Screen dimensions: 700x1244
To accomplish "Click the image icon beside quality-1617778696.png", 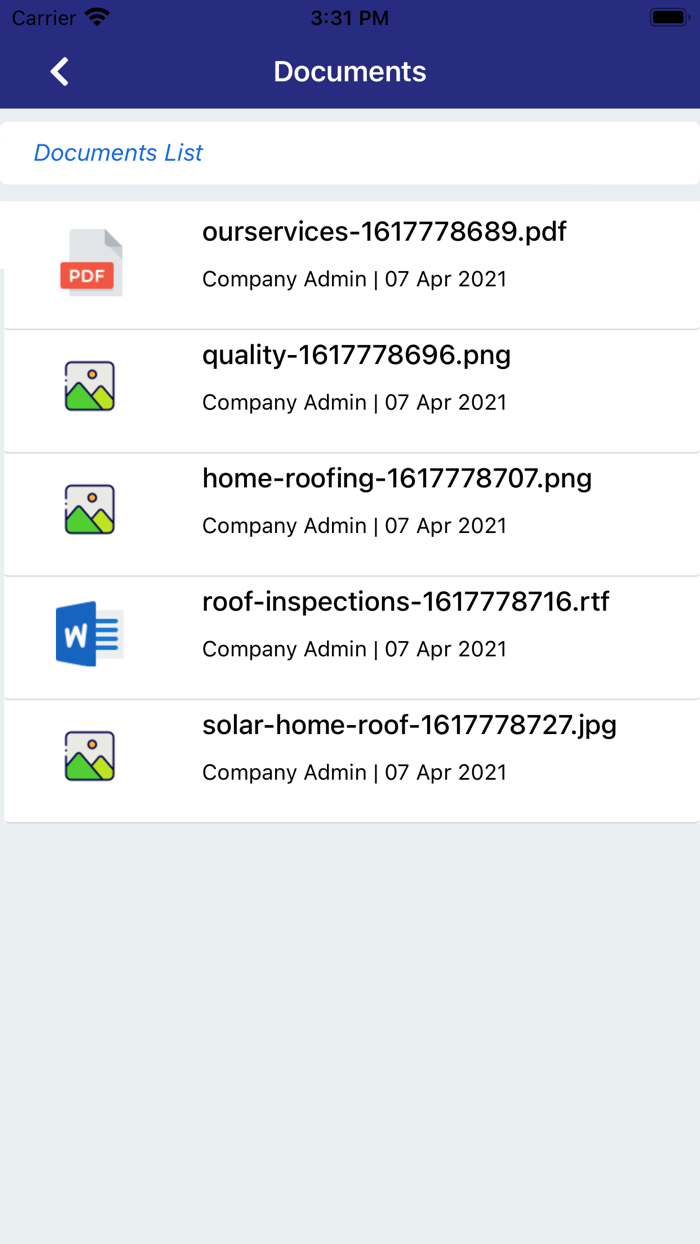I will [89, 385].
